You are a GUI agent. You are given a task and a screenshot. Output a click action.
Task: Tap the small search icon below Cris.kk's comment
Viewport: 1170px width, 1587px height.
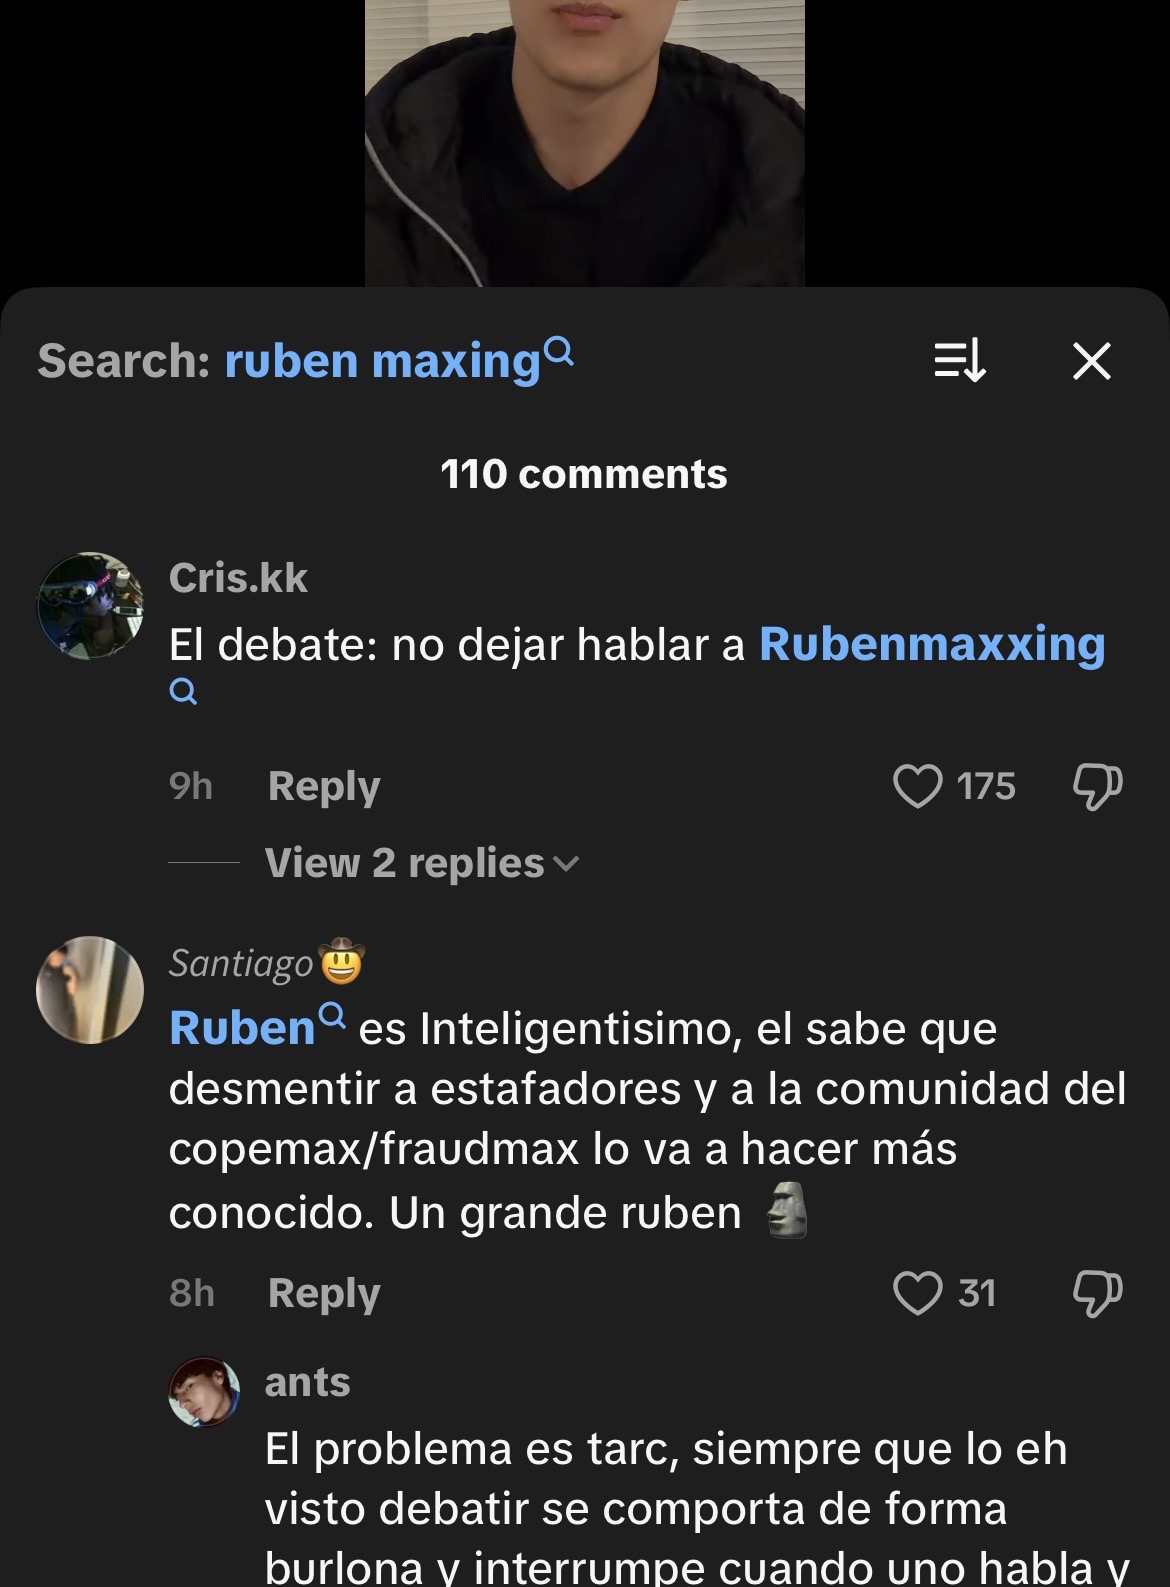coord(183,692)
